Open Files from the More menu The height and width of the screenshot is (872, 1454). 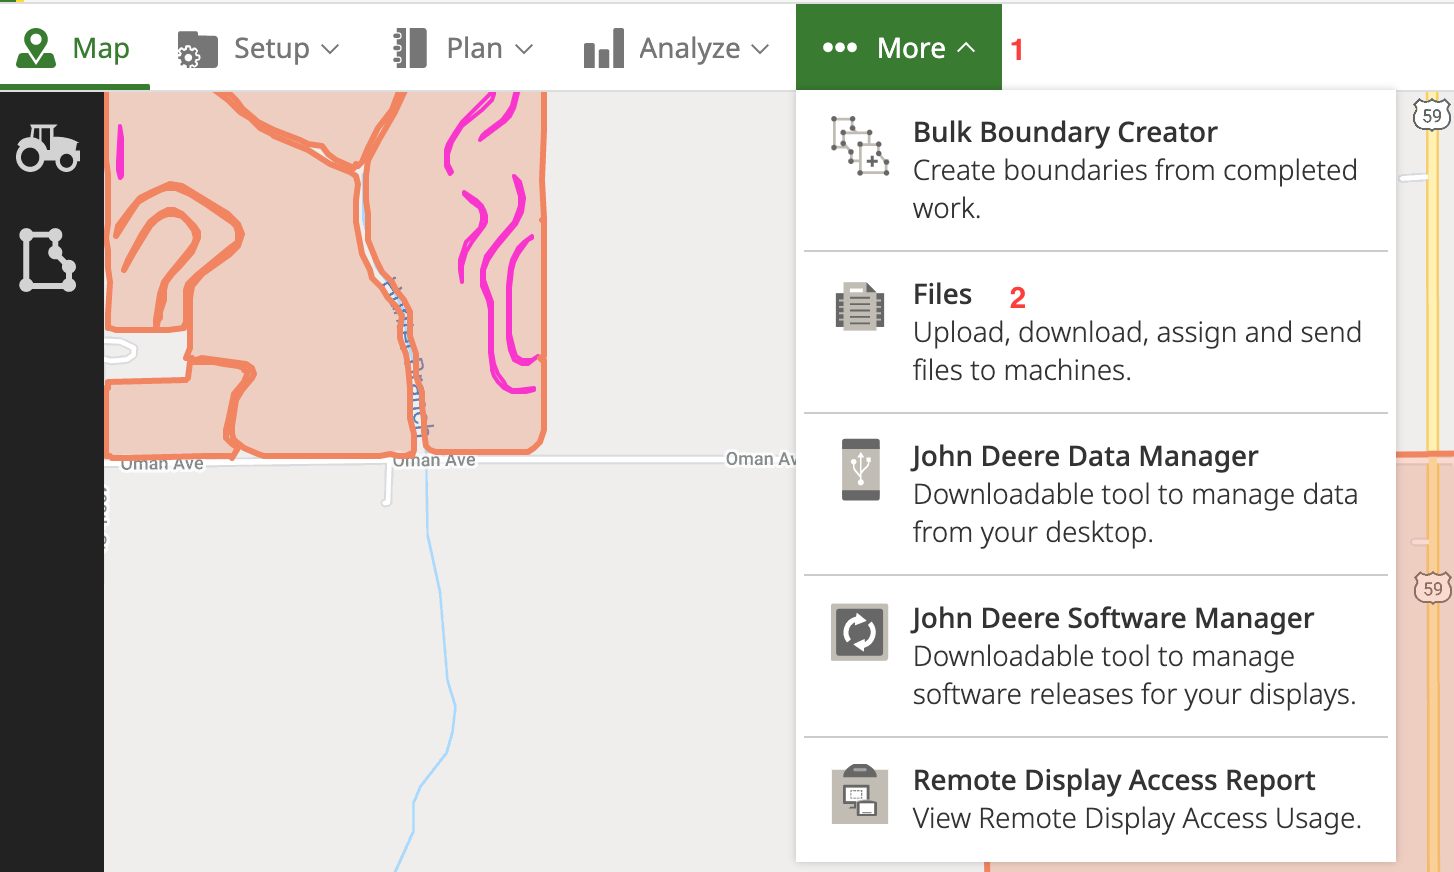point(942,294)
